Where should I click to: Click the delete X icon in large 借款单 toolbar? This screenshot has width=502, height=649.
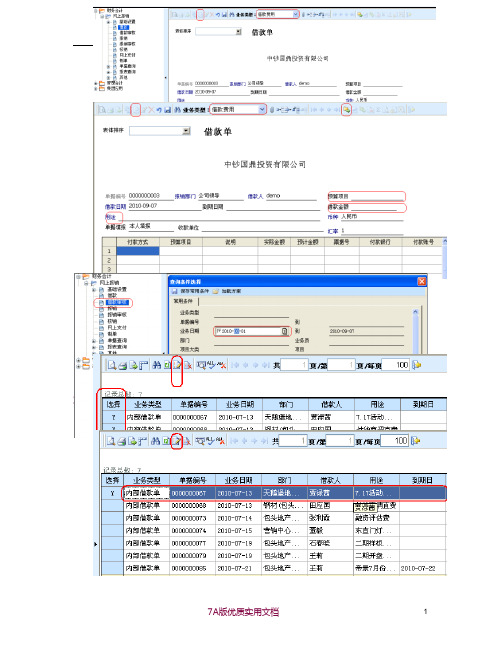pyautogui.click(x=151, y=110)
